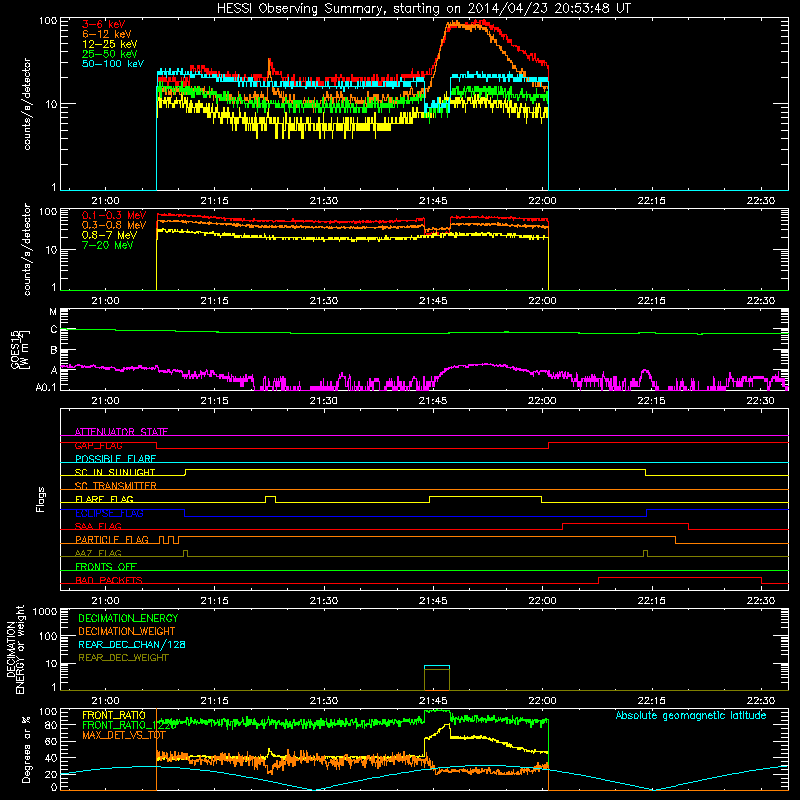This screenshot has height=800, width=800.
Task: Pick the 50-100 keV legend label
Action: (112, 64)
